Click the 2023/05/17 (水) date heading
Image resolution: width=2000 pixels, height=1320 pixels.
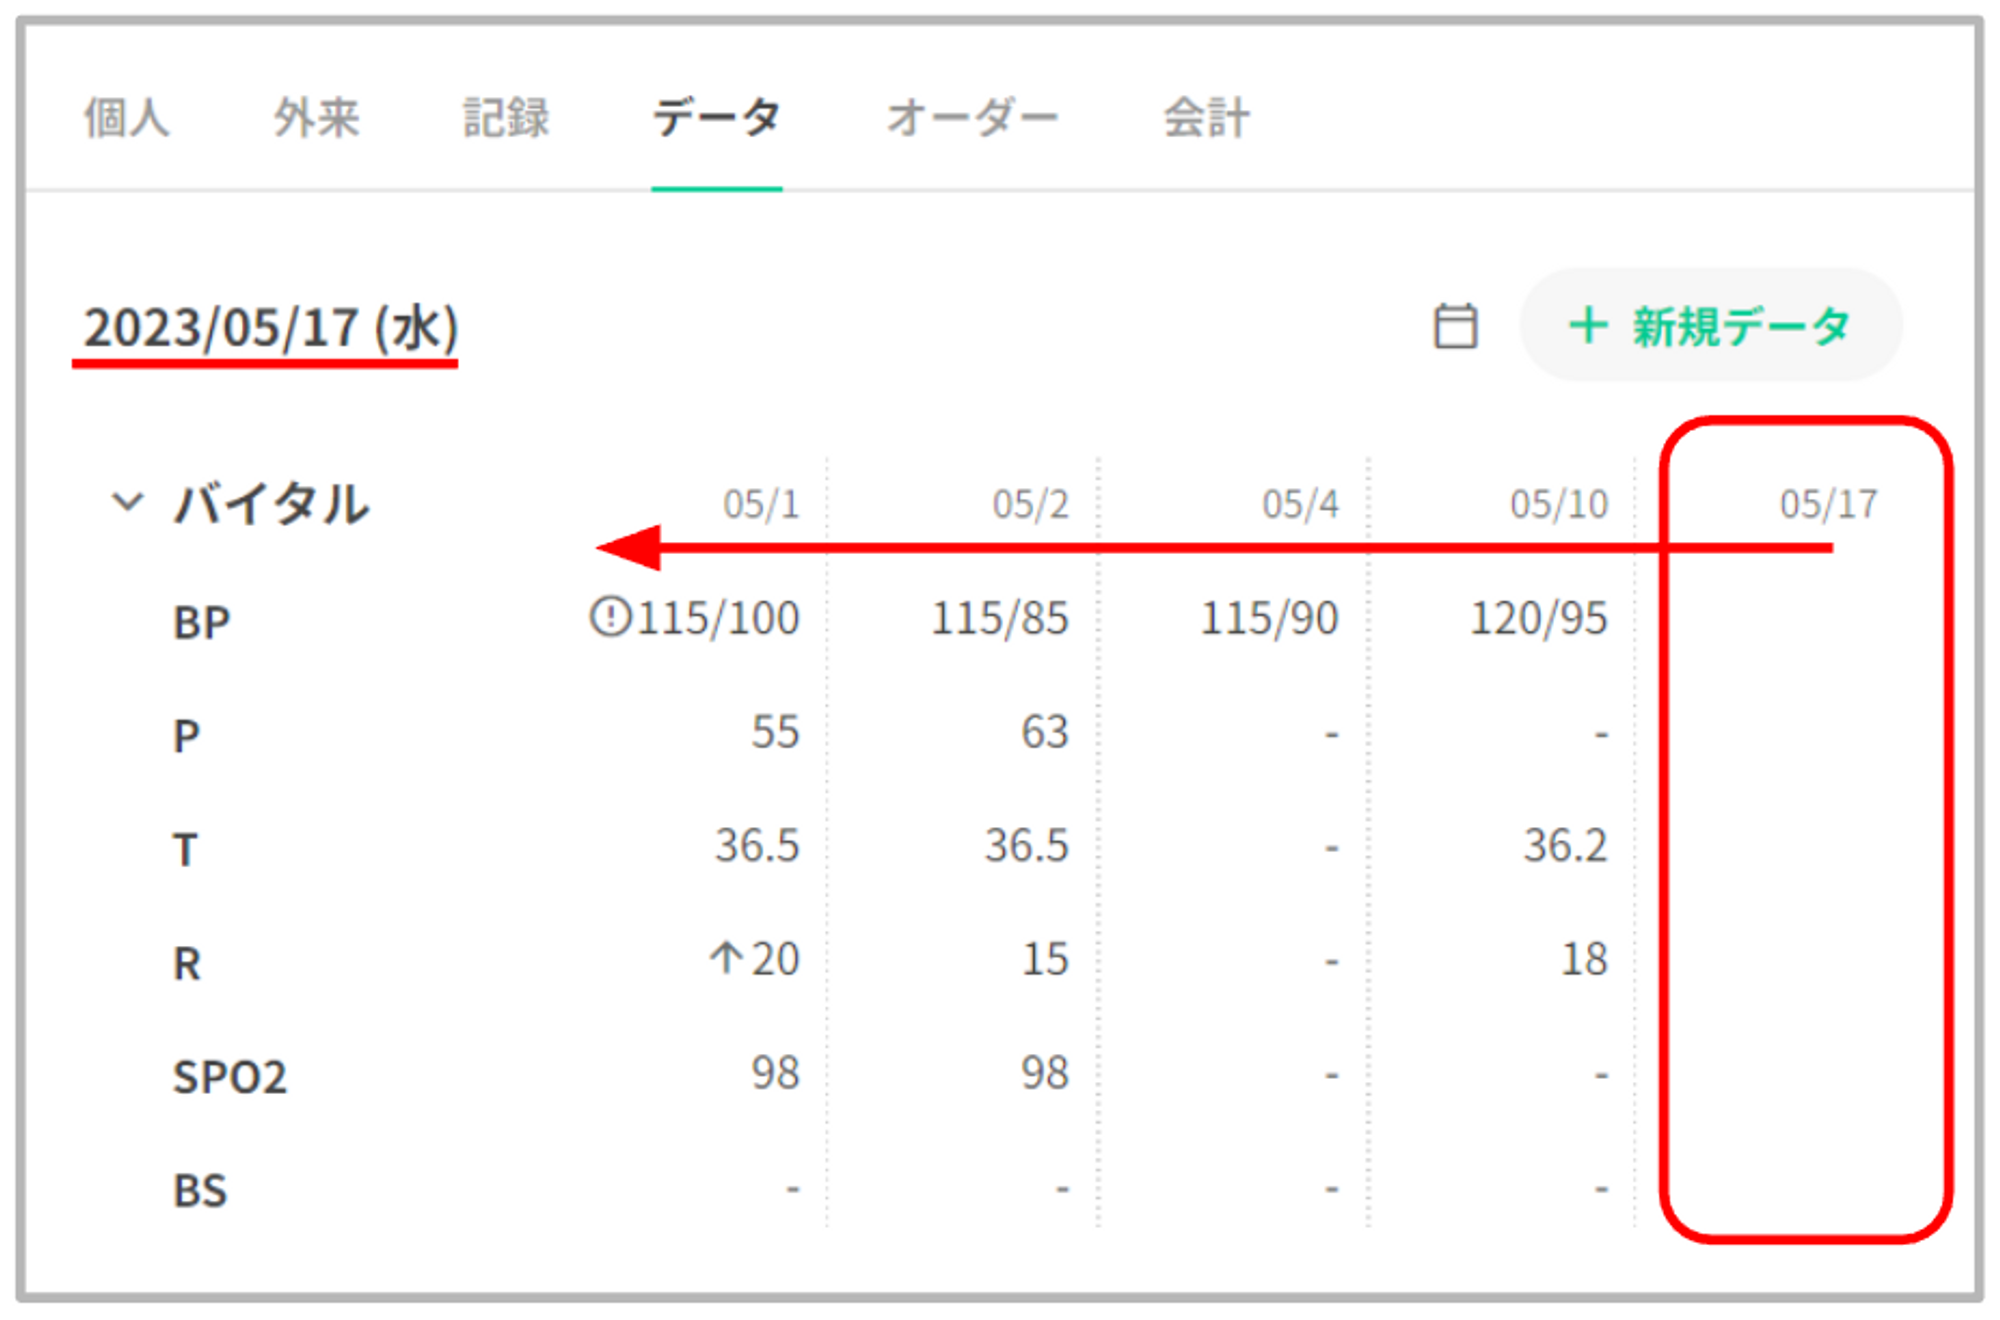270,328
